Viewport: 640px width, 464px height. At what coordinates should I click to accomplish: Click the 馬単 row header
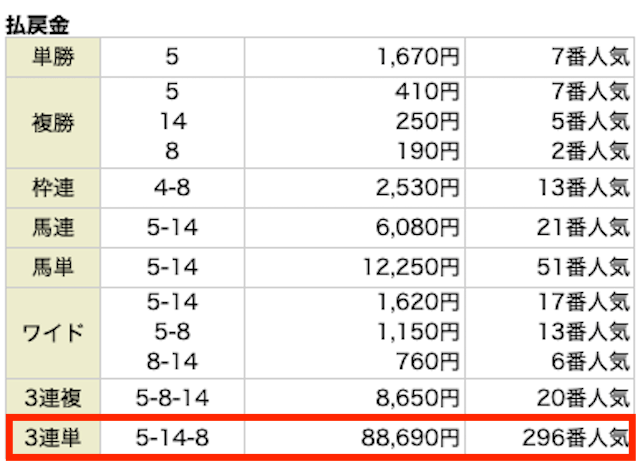click(53, 269)
